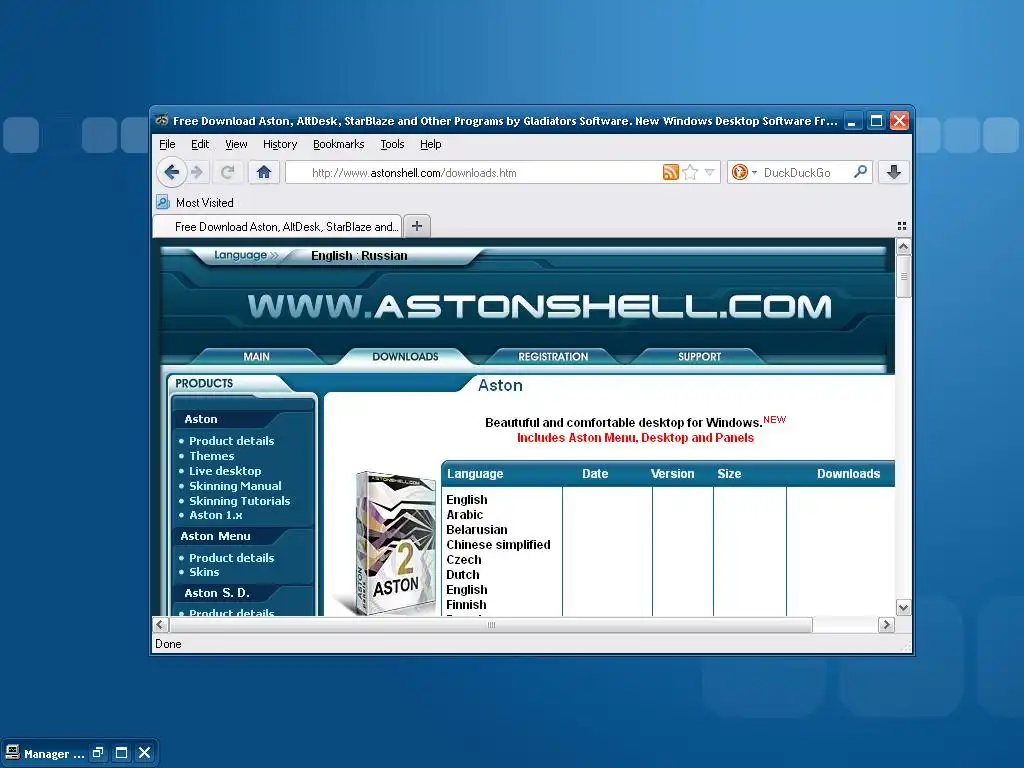
Task: Select Belarusian in the language list
Action: (x=477, y=530)
